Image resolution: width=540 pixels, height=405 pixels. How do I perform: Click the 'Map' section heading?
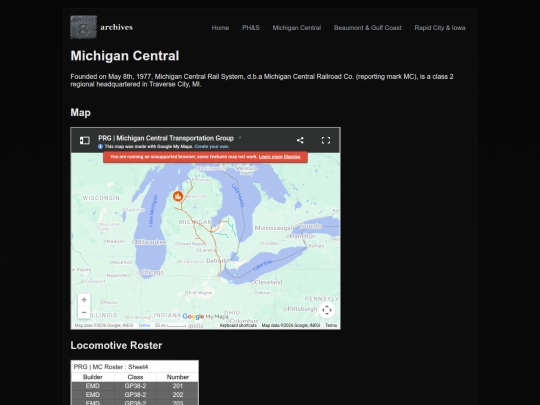click(x=81, y=113)
